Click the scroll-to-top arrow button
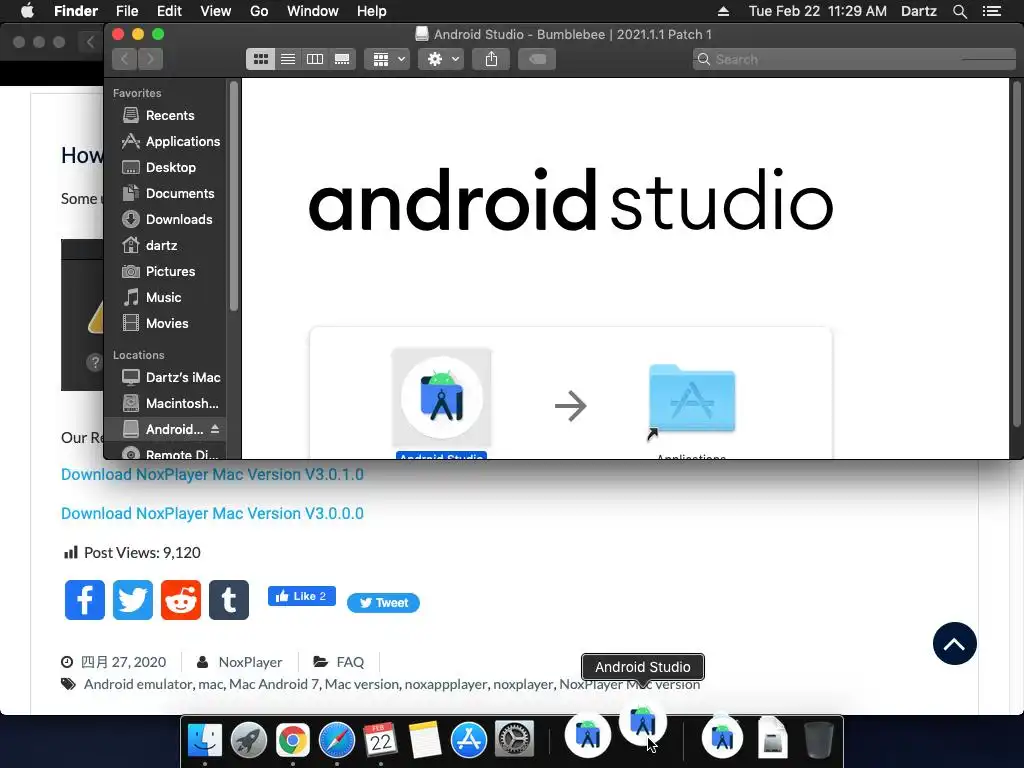The width and height of the screenshot is (1024, 768). (x=954, y=643)
